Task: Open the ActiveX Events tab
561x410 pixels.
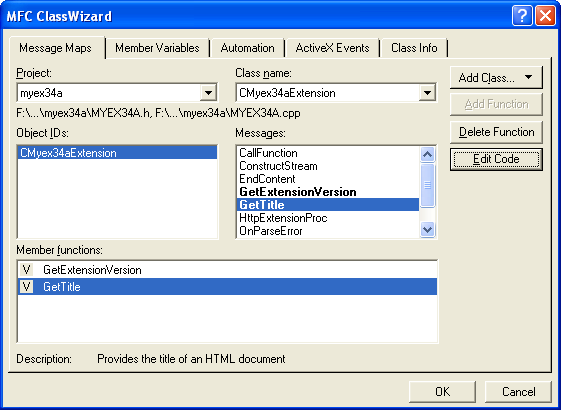Action: (x=332, y=48)
